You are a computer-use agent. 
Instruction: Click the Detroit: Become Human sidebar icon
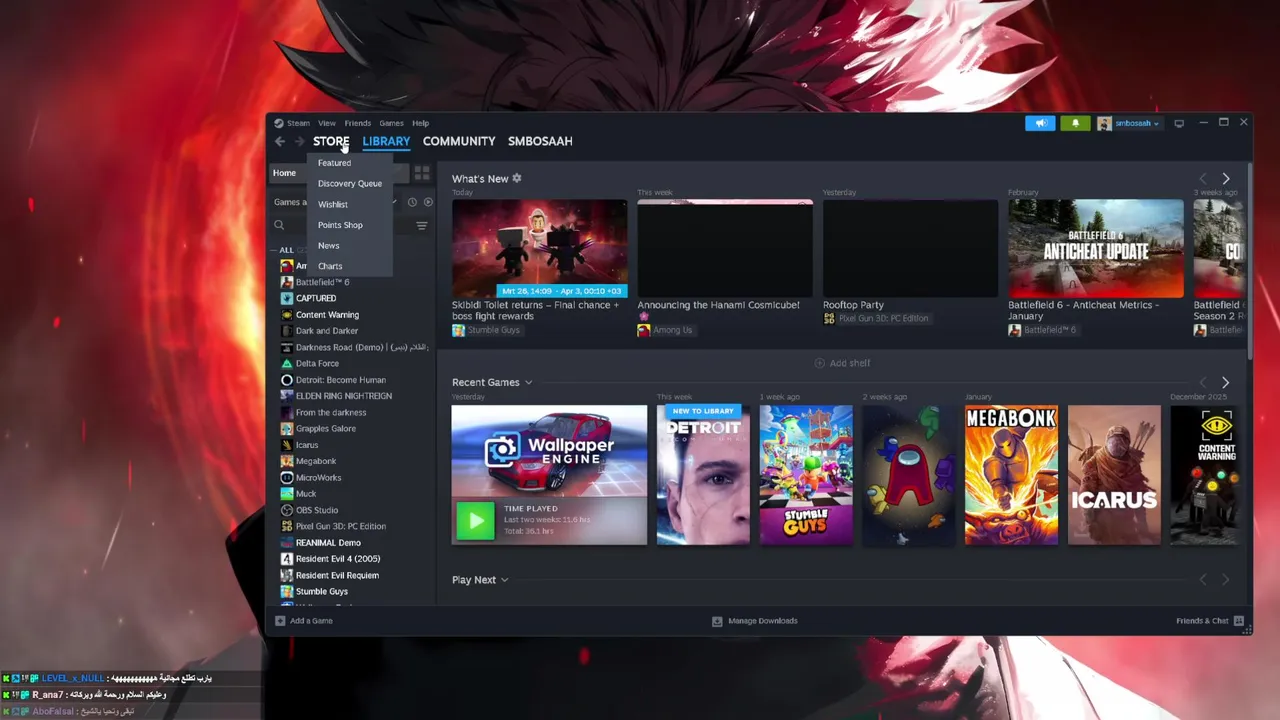[287, 380]
